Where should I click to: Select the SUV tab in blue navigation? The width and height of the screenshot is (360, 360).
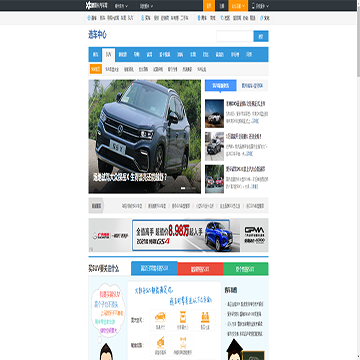point(109,55)
